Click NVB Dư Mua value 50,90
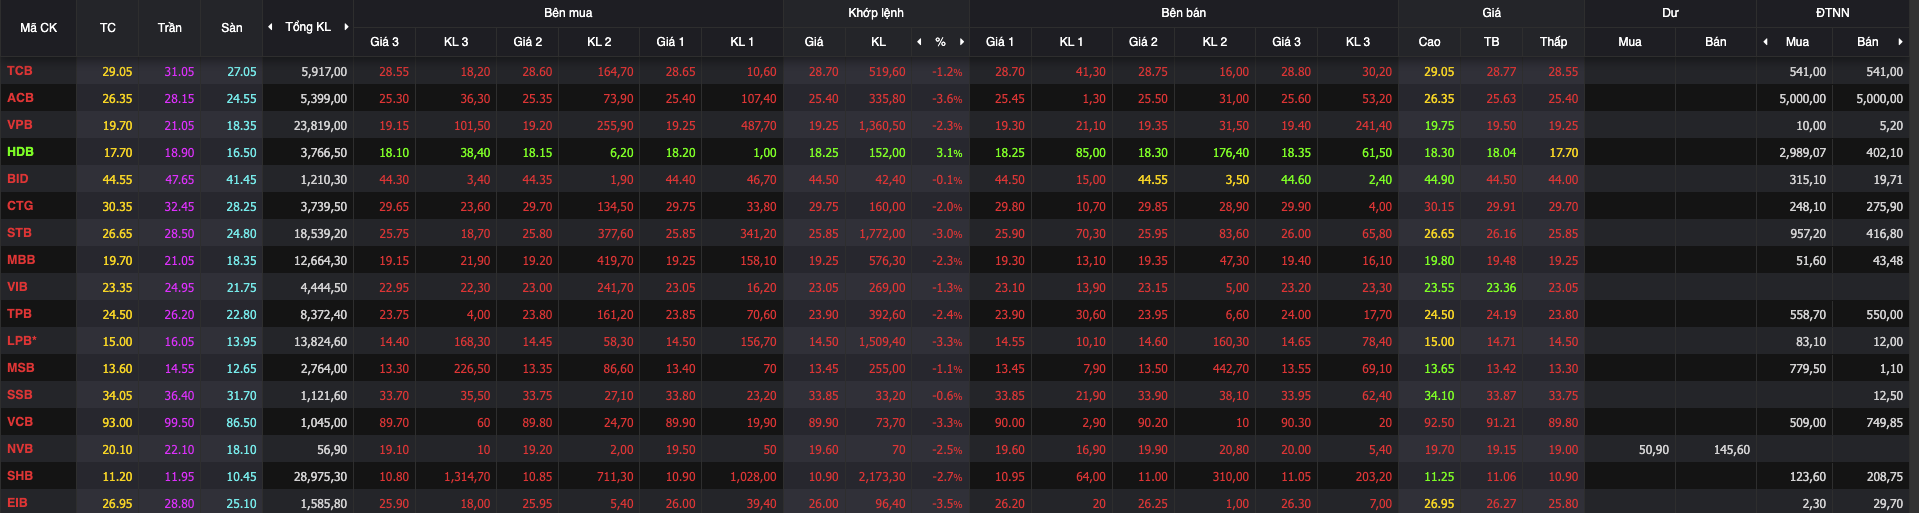The image size is (1919, 513). point(1654,450)
